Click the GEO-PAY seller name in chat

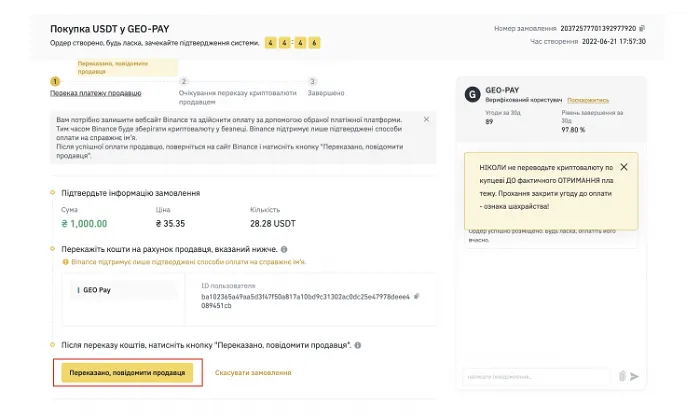(x=502, y=90)
